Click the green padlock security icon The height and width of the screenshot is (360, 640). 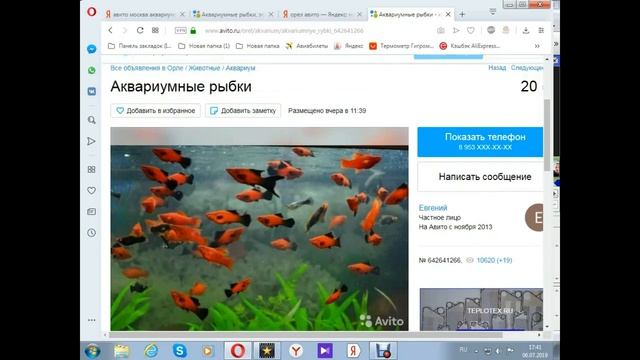193,31
